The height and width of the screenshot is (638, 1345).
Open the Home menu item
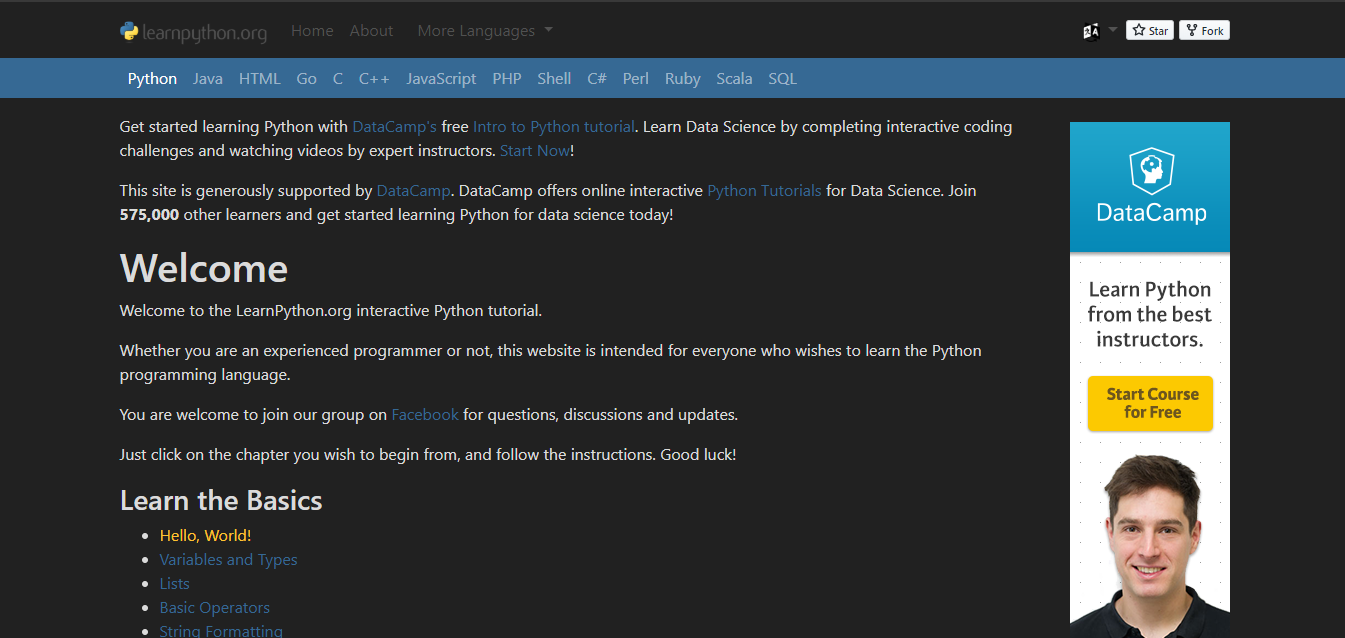[312, 30]
